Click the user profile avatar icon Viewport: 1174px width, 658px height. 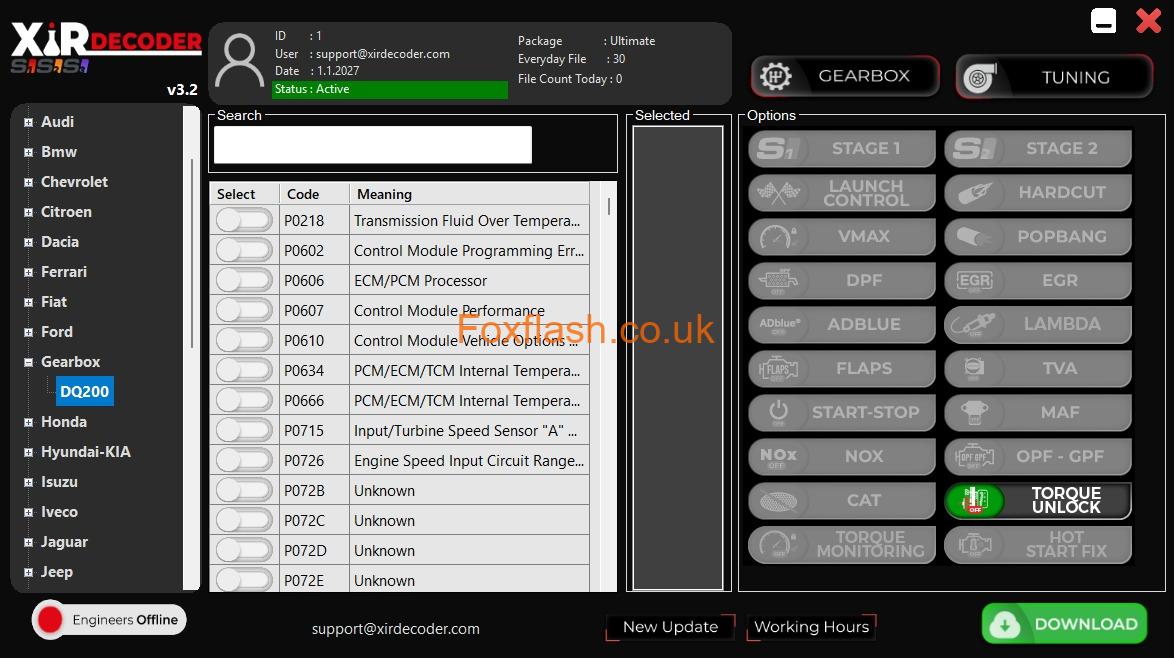tap(240, 62)
